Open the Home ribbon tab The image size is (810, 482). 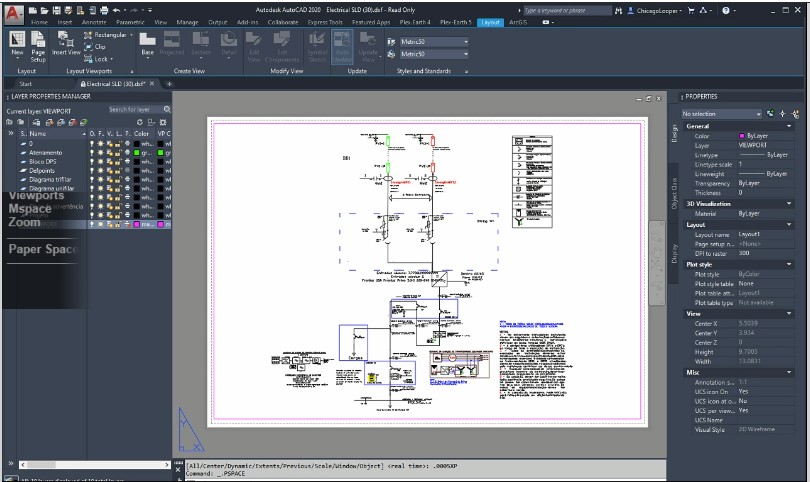pyautogui.click(x=39, y=22)
